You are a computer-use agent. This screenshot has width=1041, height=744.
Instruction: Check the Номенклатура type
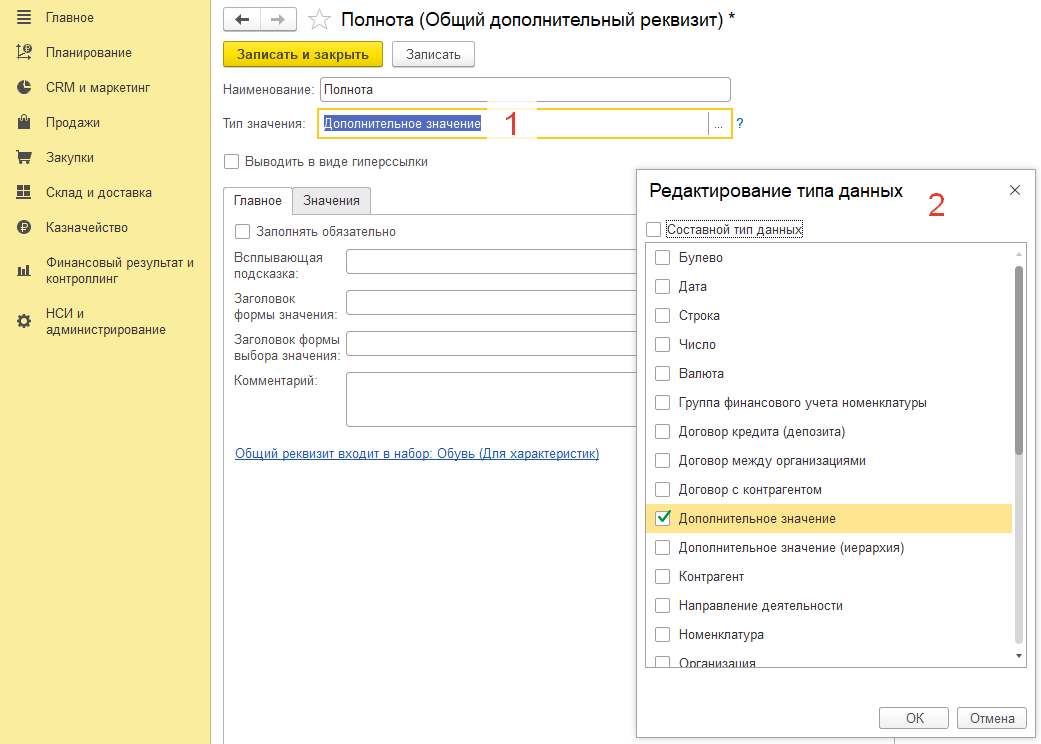coord(663,634)
